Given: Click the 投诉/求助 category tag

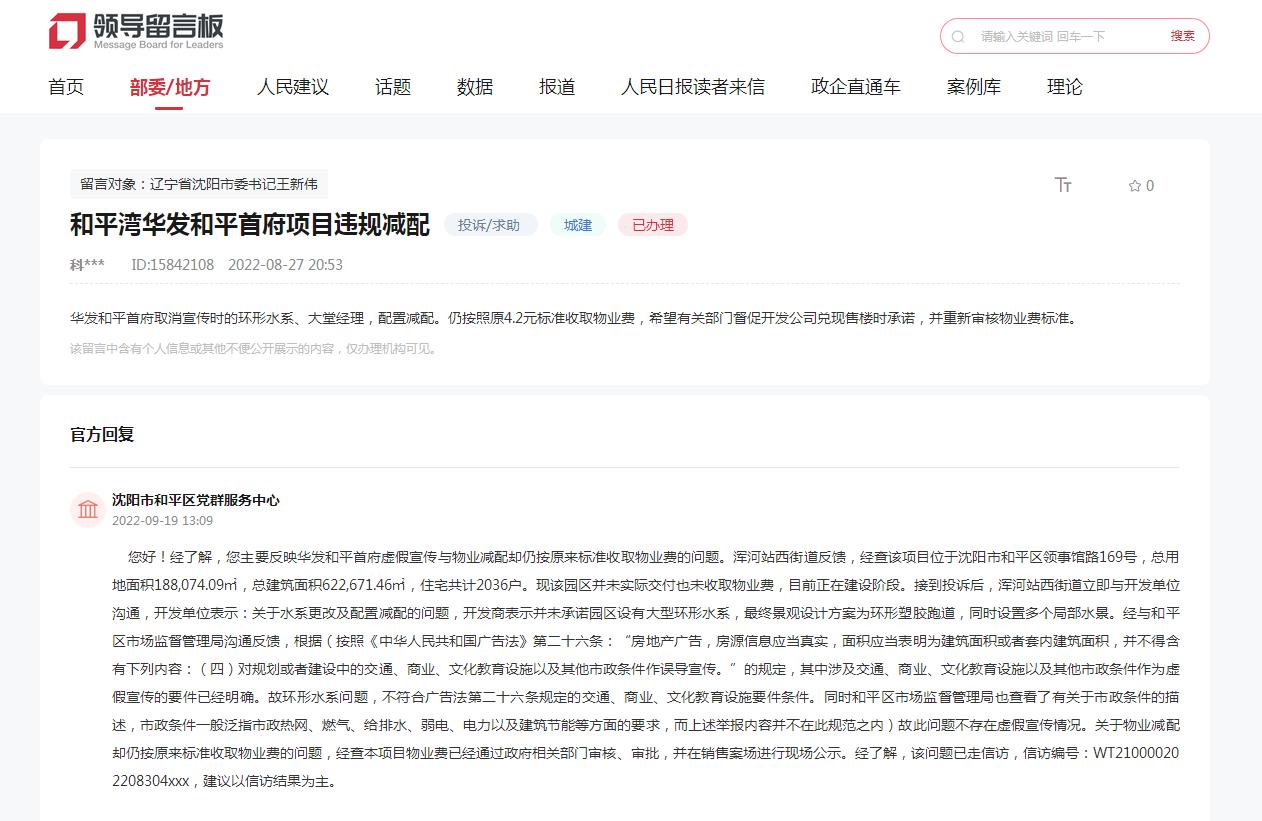Looking at the screenshot, I should [490, 225].
